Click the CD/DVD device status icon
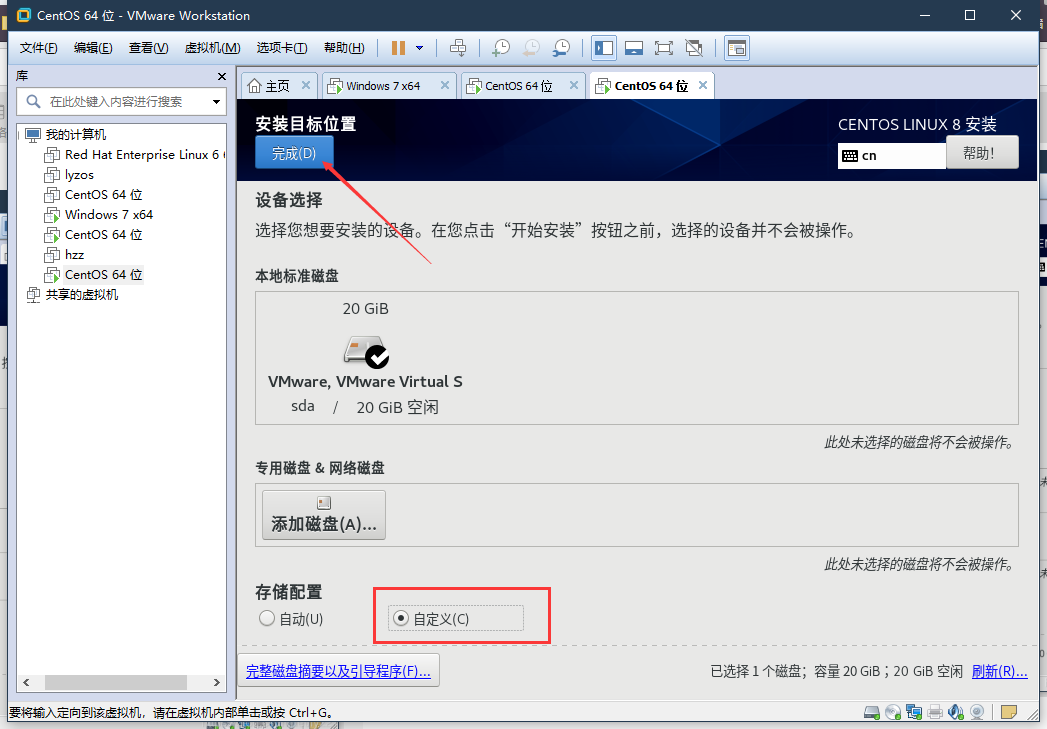This screenshot has height=729, width=1047. point(892,712)
